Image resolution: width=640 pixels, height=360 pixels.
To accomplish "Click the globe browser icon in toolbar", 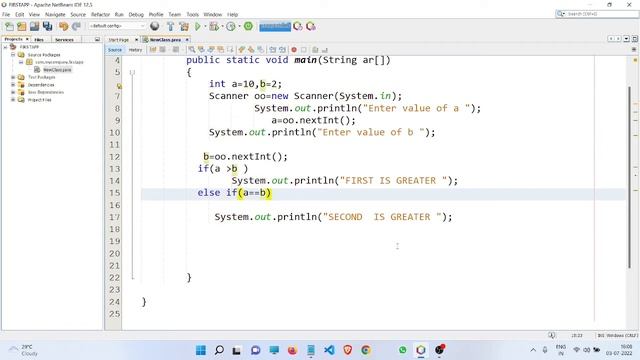I will [155, 27].
